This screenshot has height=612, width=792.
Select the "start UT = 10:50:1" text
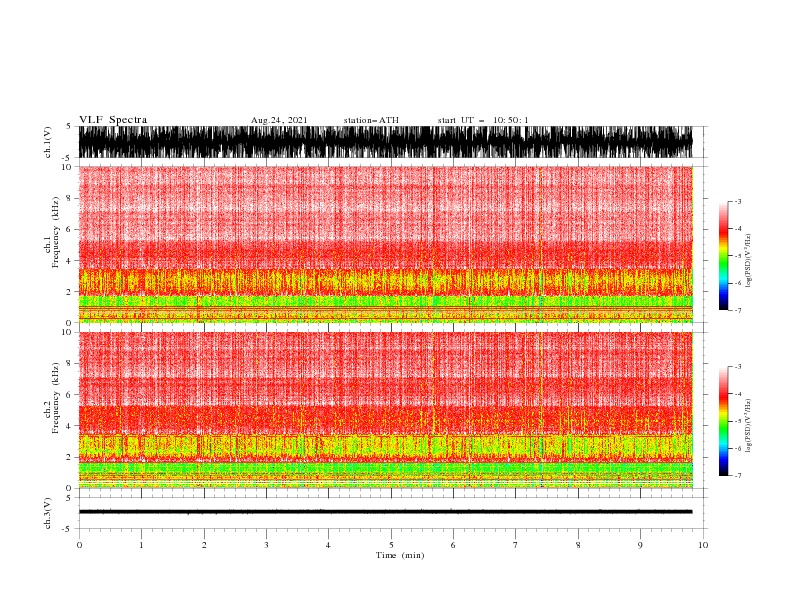tap(483, 120)
